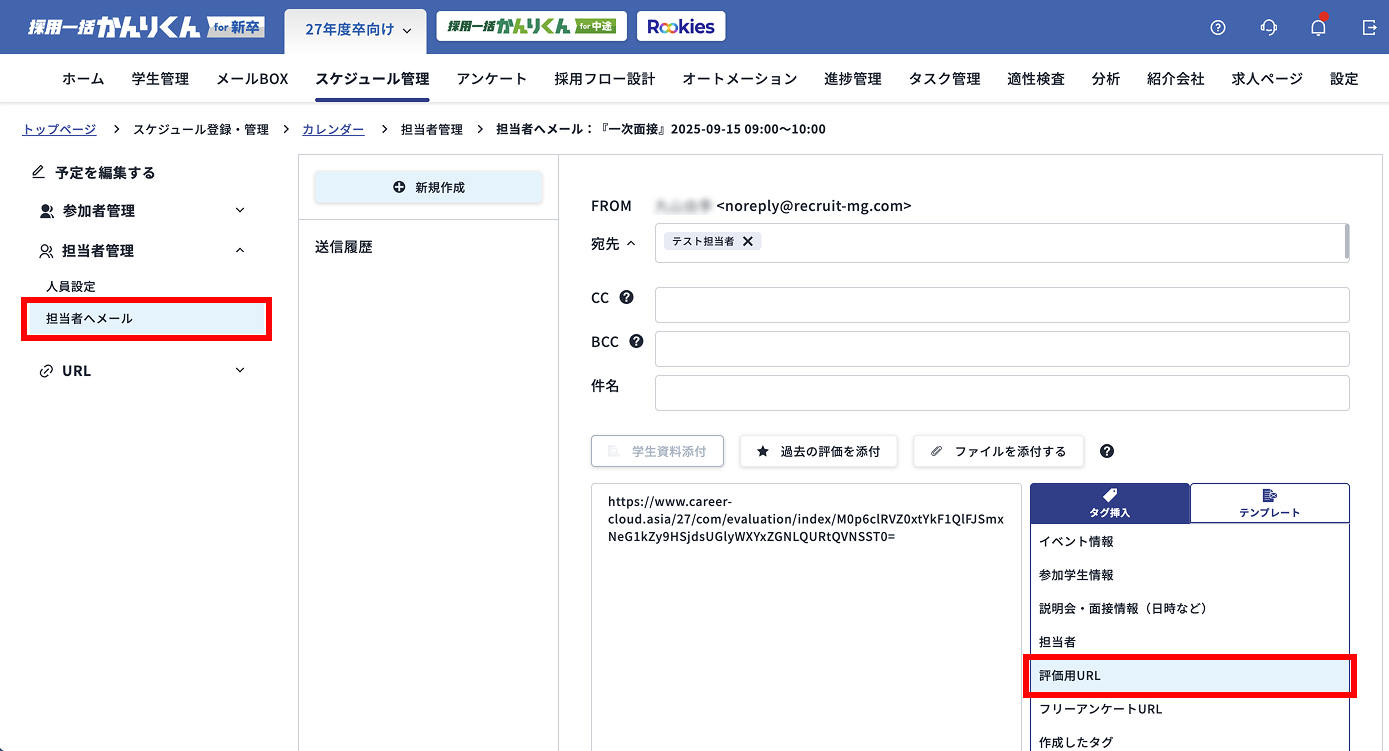Switch to the テンプレート tab

[x=1269, y=503]
